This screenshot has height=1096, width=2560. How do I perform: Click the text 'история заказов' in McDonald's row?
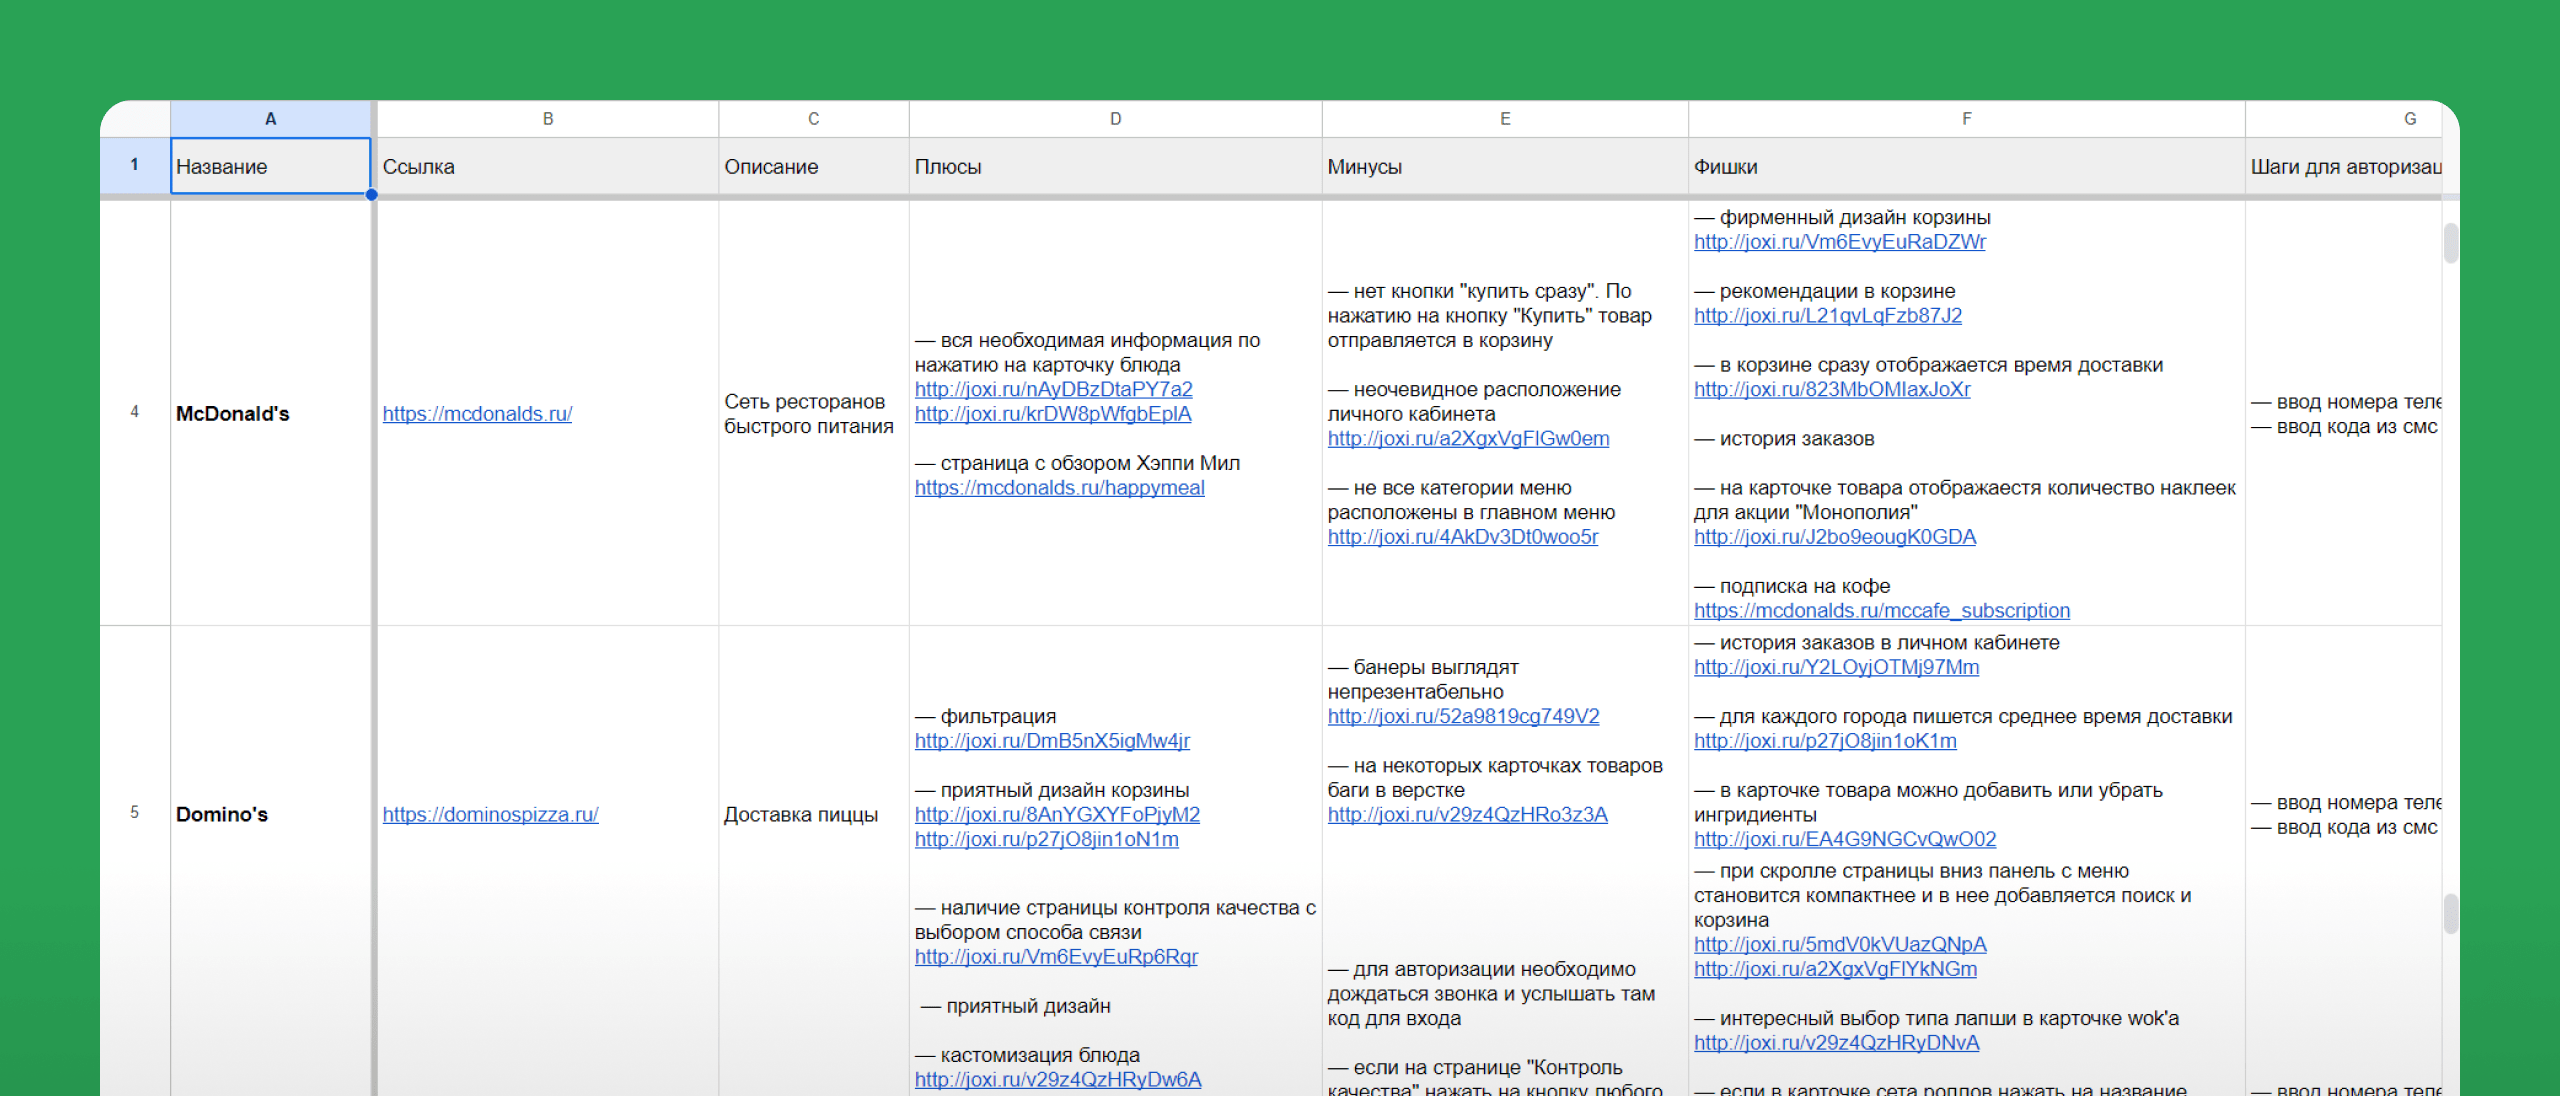pyautogui.click(x=1797, y=439)
